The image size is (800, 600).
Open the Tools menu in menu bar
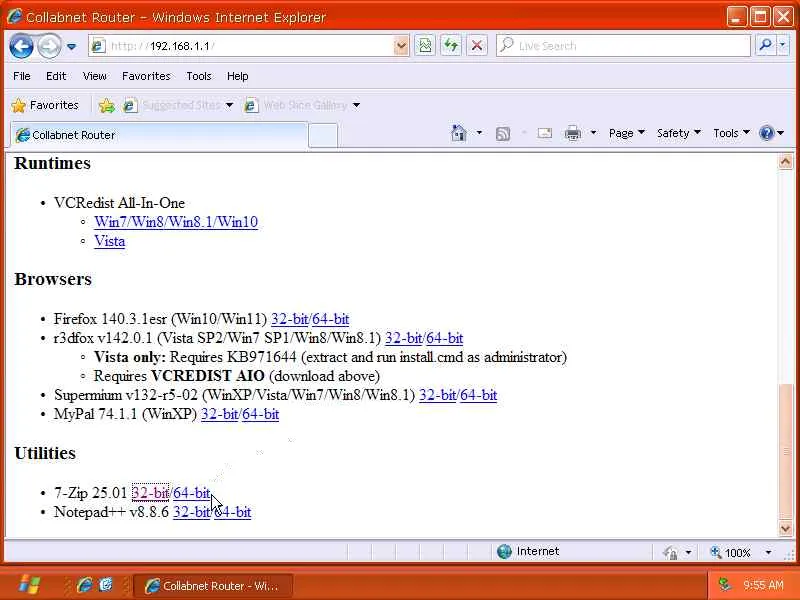click(x=199, y=76)
